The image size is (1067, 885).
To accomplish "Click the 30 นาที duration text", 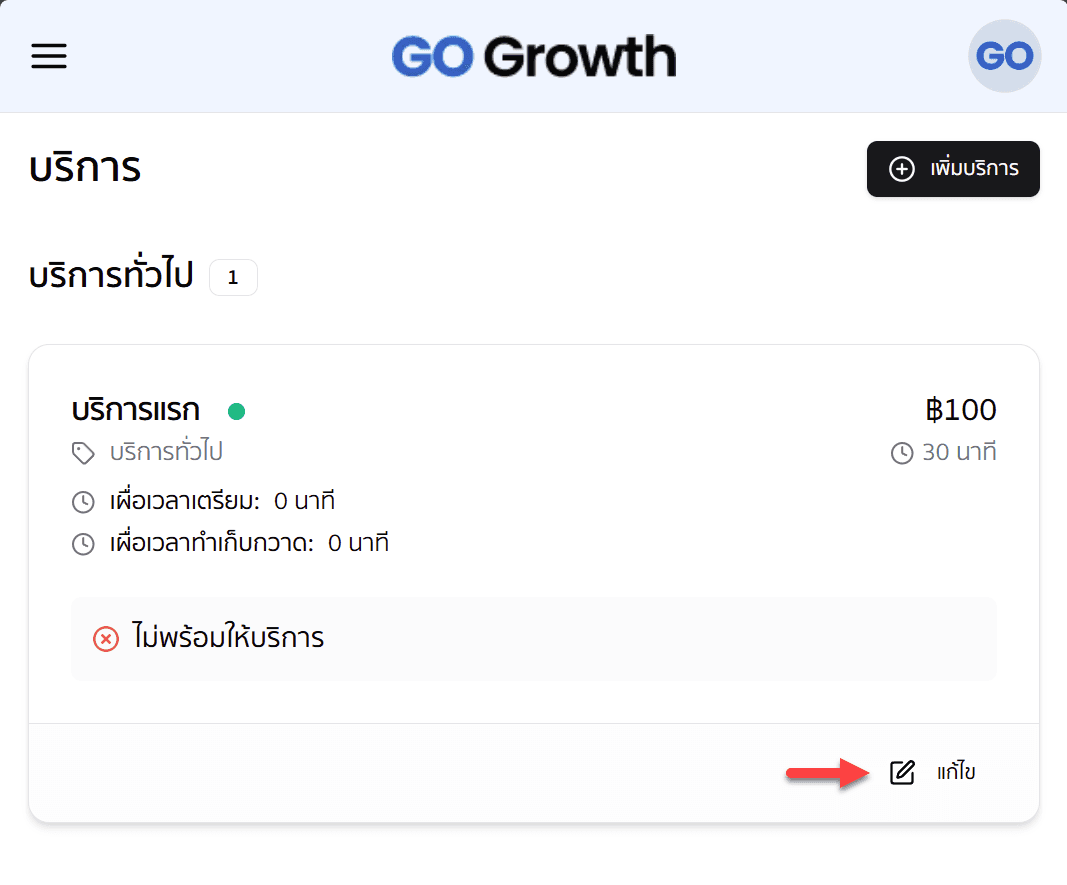I will pos(960,452).
